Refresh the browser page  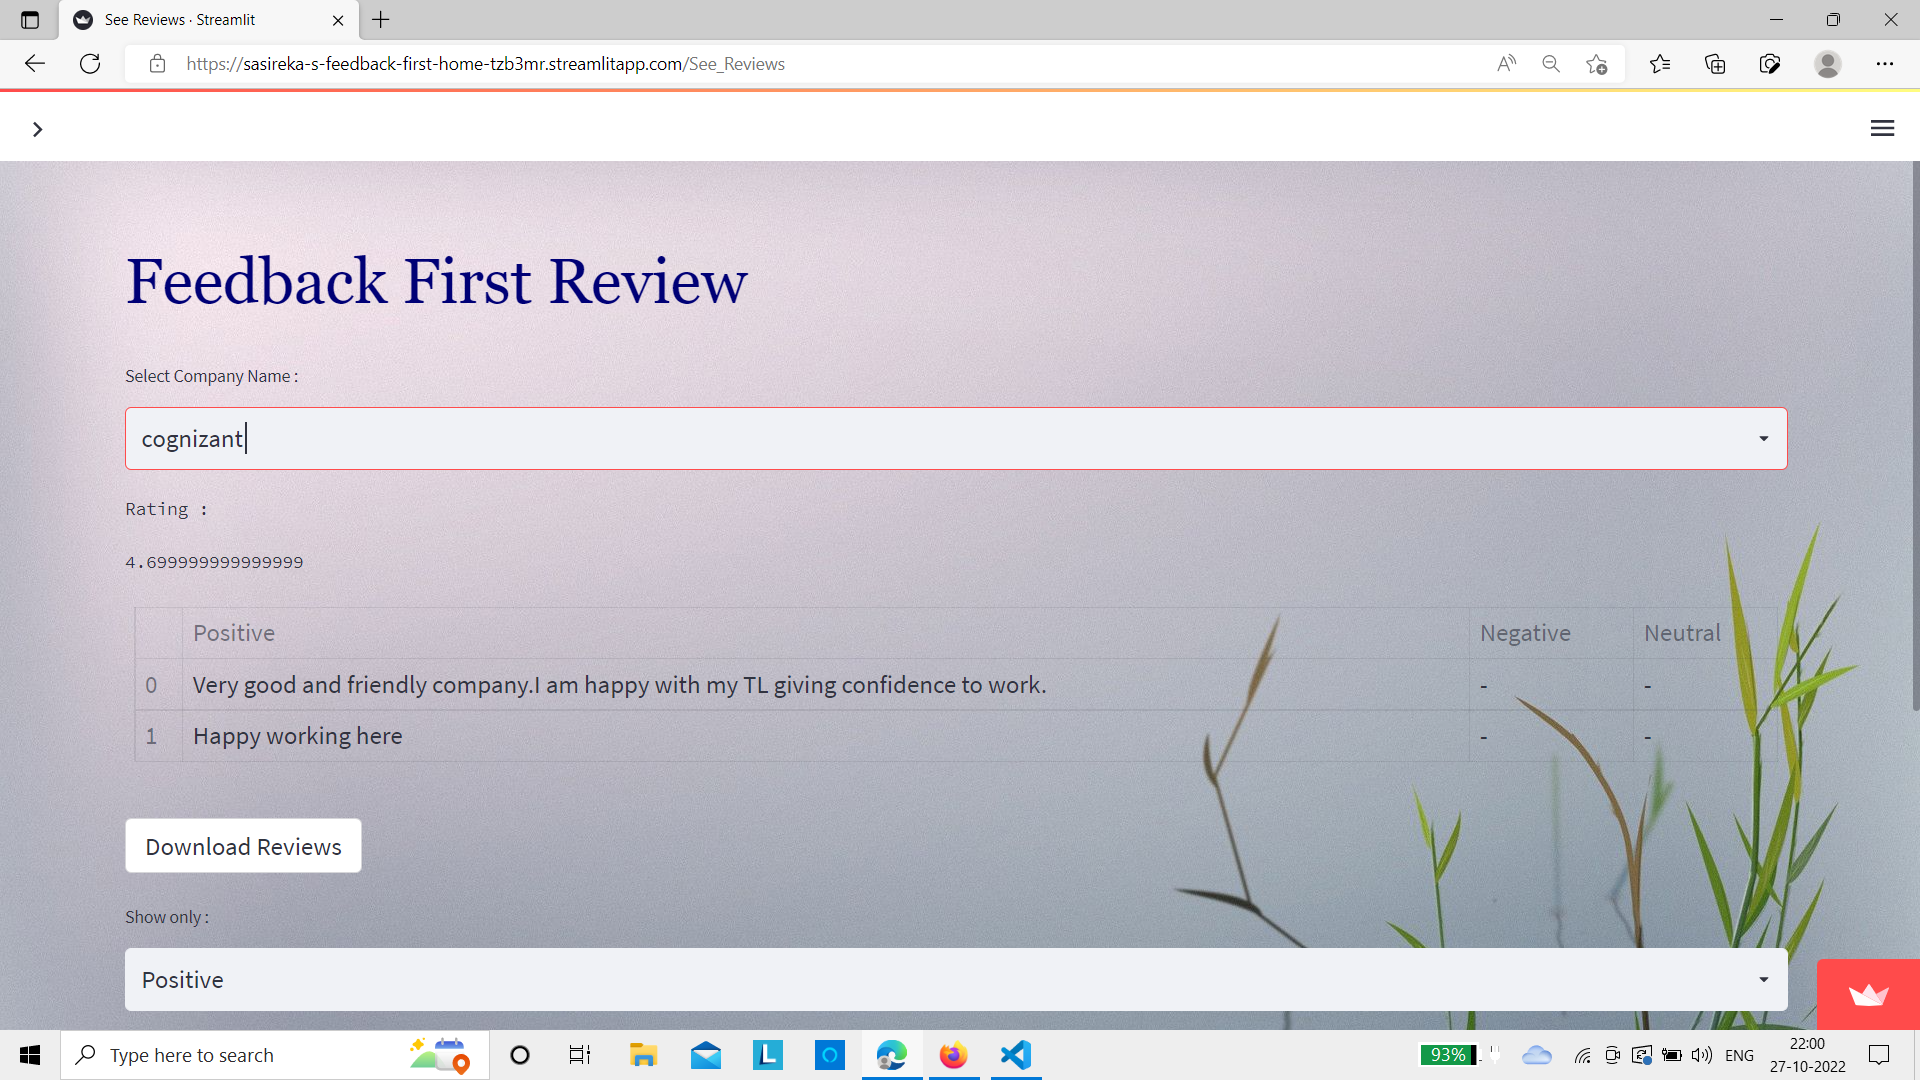click(90, 64)
